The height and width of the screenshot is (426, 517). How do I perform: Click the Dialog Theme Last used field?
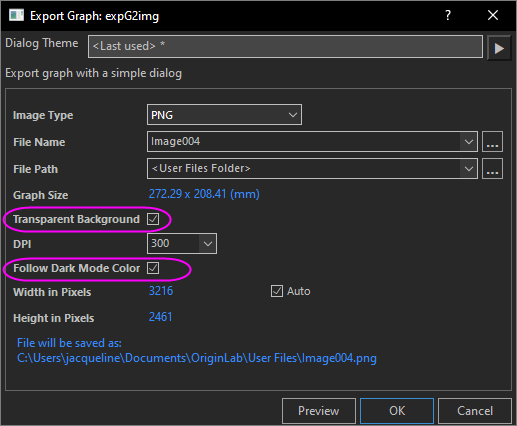pos(285,47)
